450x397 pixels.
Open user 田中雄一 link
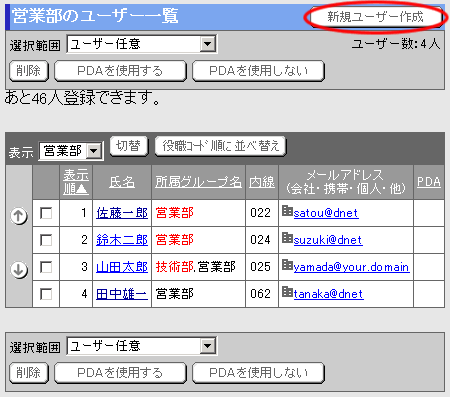click(122, 294)
